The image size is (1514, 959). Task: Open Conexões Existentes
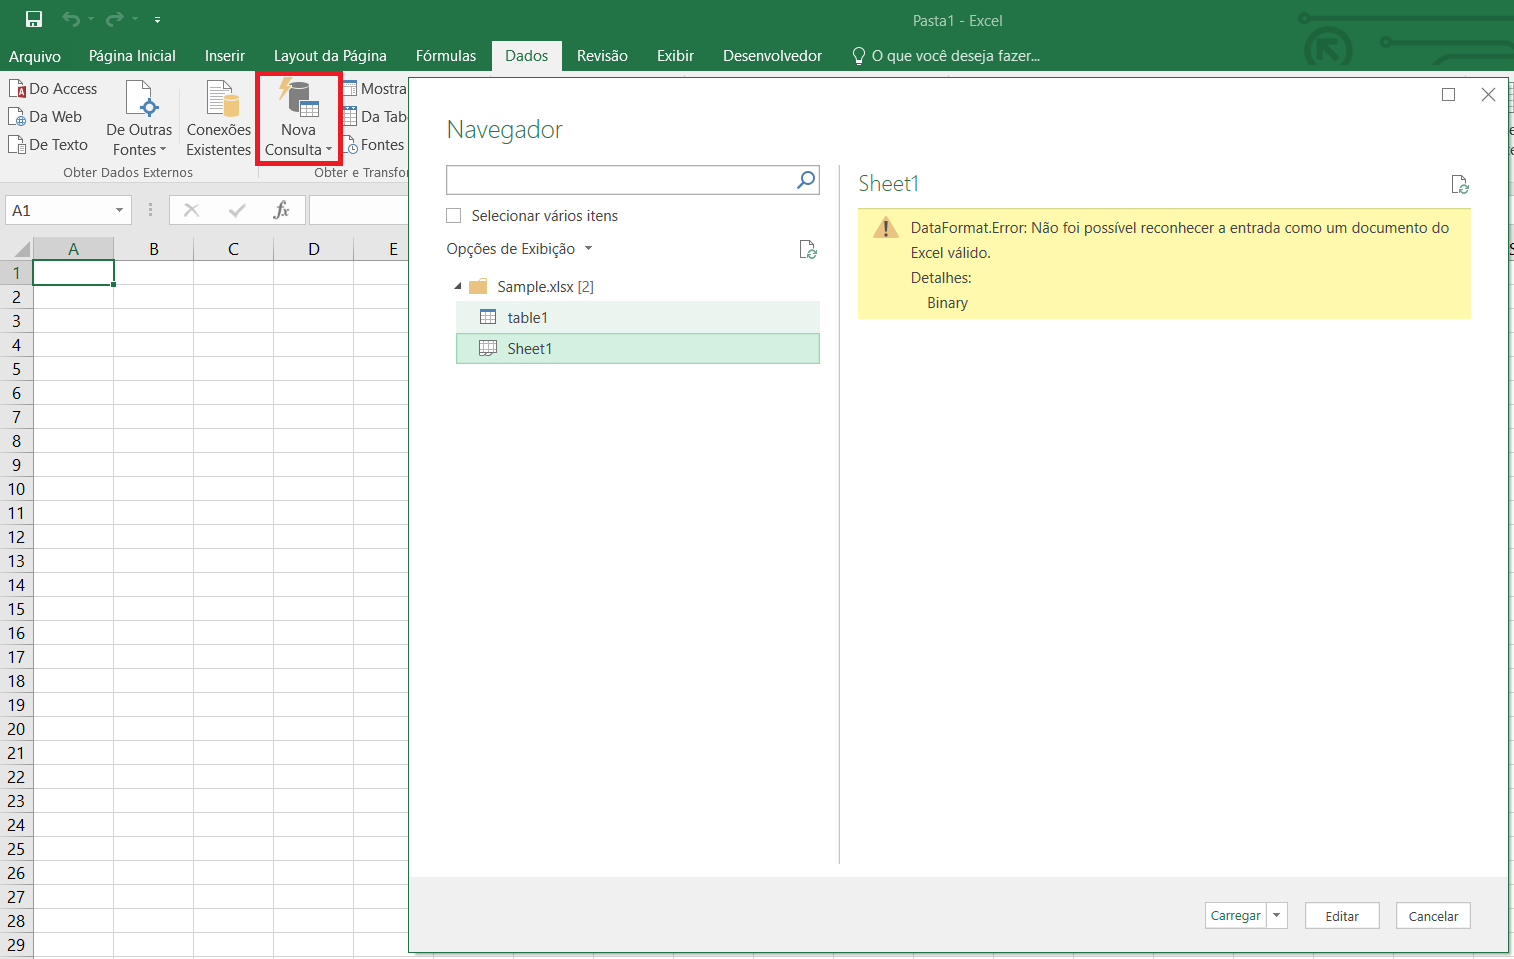click(x=218, y=119)
